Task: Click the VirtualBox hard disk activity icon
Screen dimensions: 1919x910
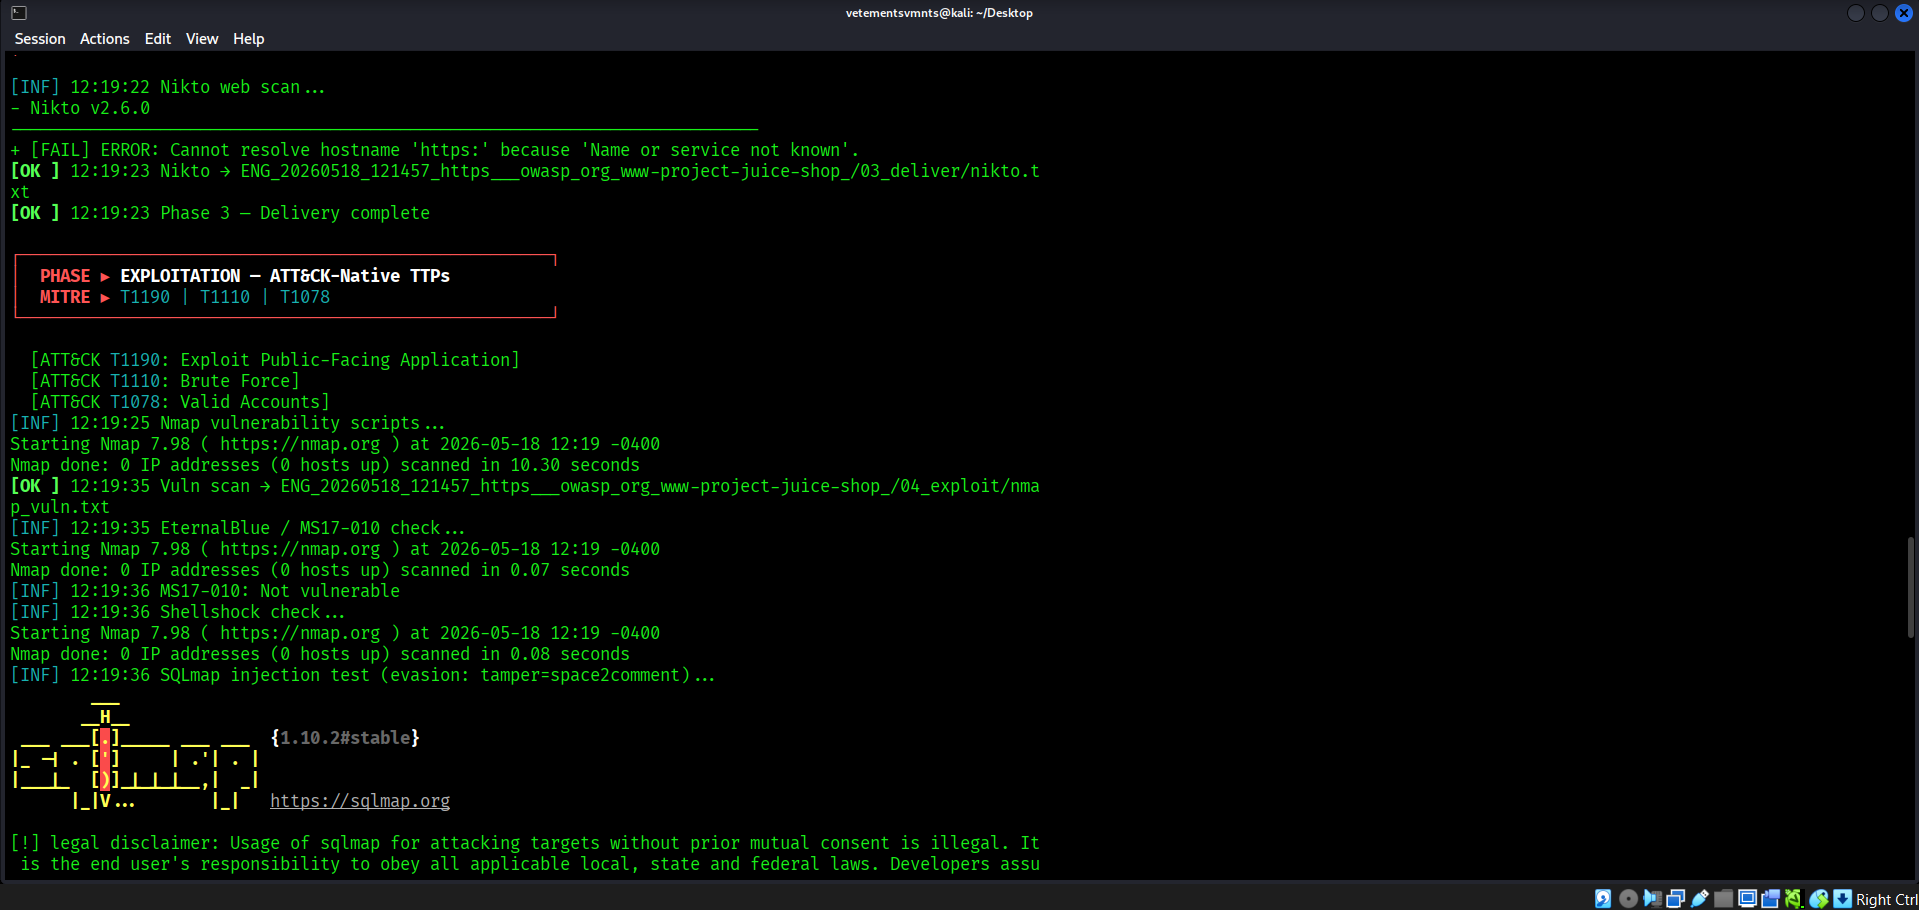Action: click(1603, 899)
